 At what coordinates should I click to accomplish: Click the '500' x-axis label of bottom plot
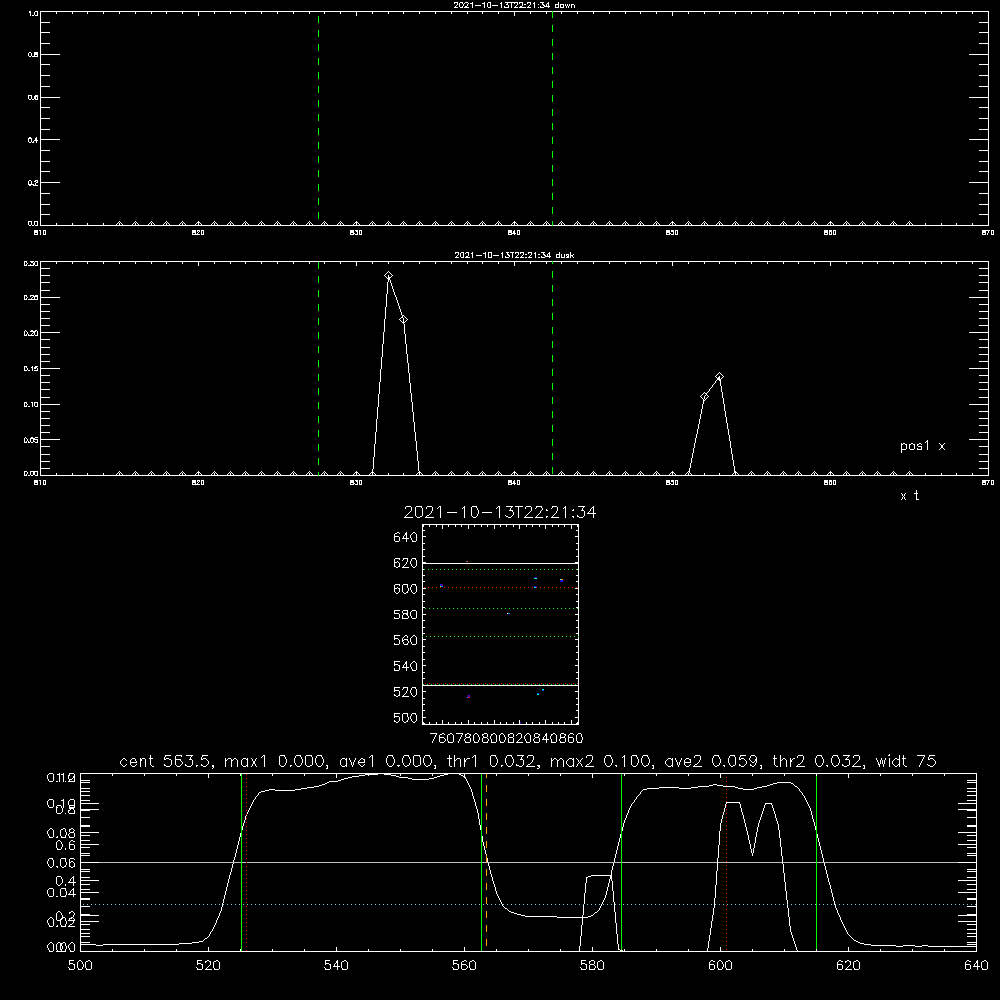pyautogui.click(x=80, y=966)
